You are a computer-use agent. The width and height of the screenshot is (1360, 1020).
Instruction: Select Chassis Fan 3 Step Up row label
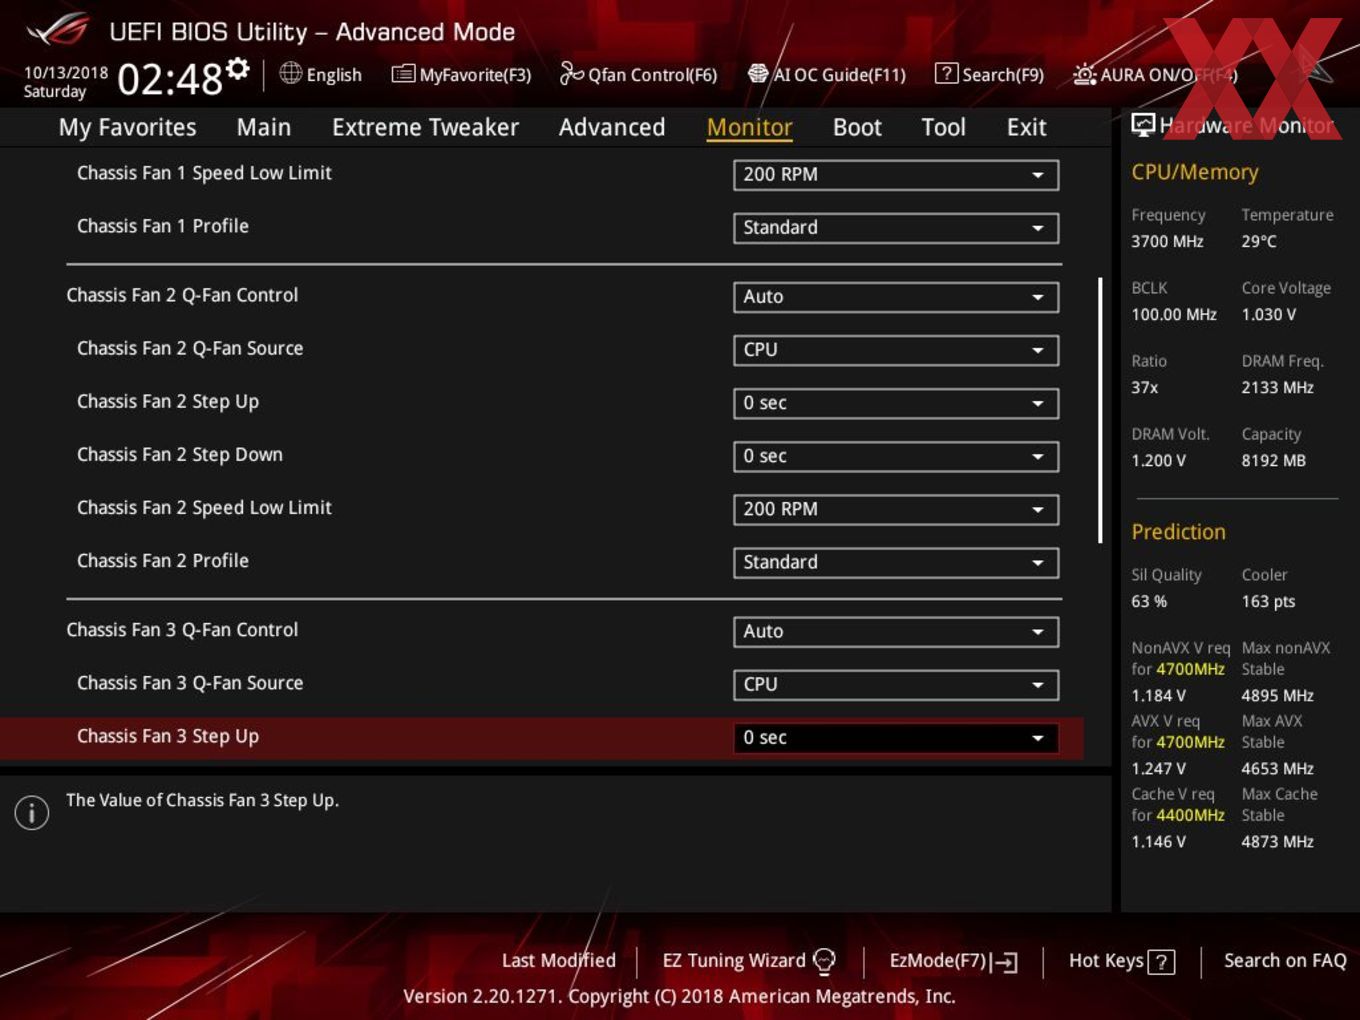point(168,737)
